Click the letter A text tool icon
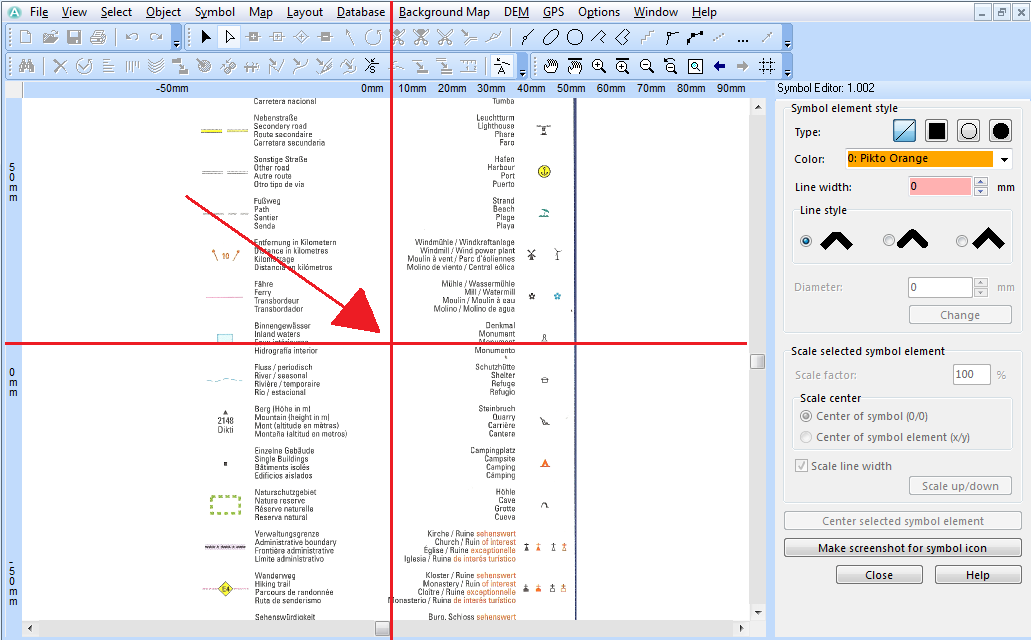 pyautogui.click(x=502, y=66)
